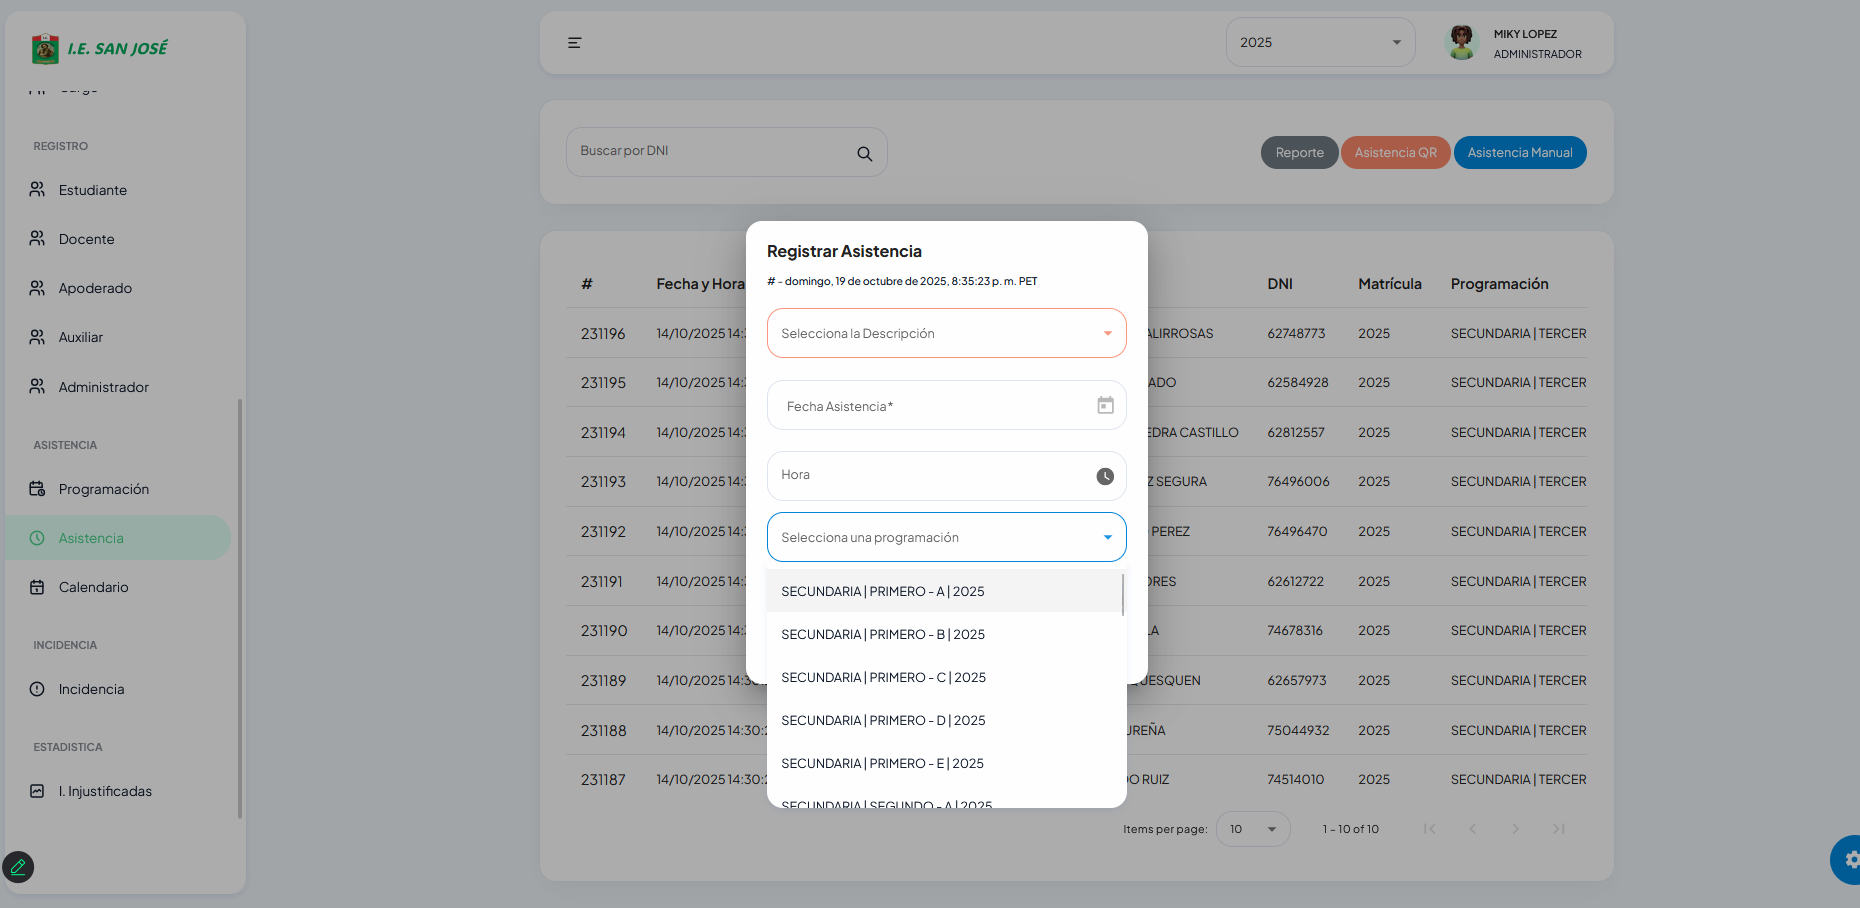This screenshot has width=1860, height=908.
Task: Click the hamburger menu icon
Action: [574, 43]
